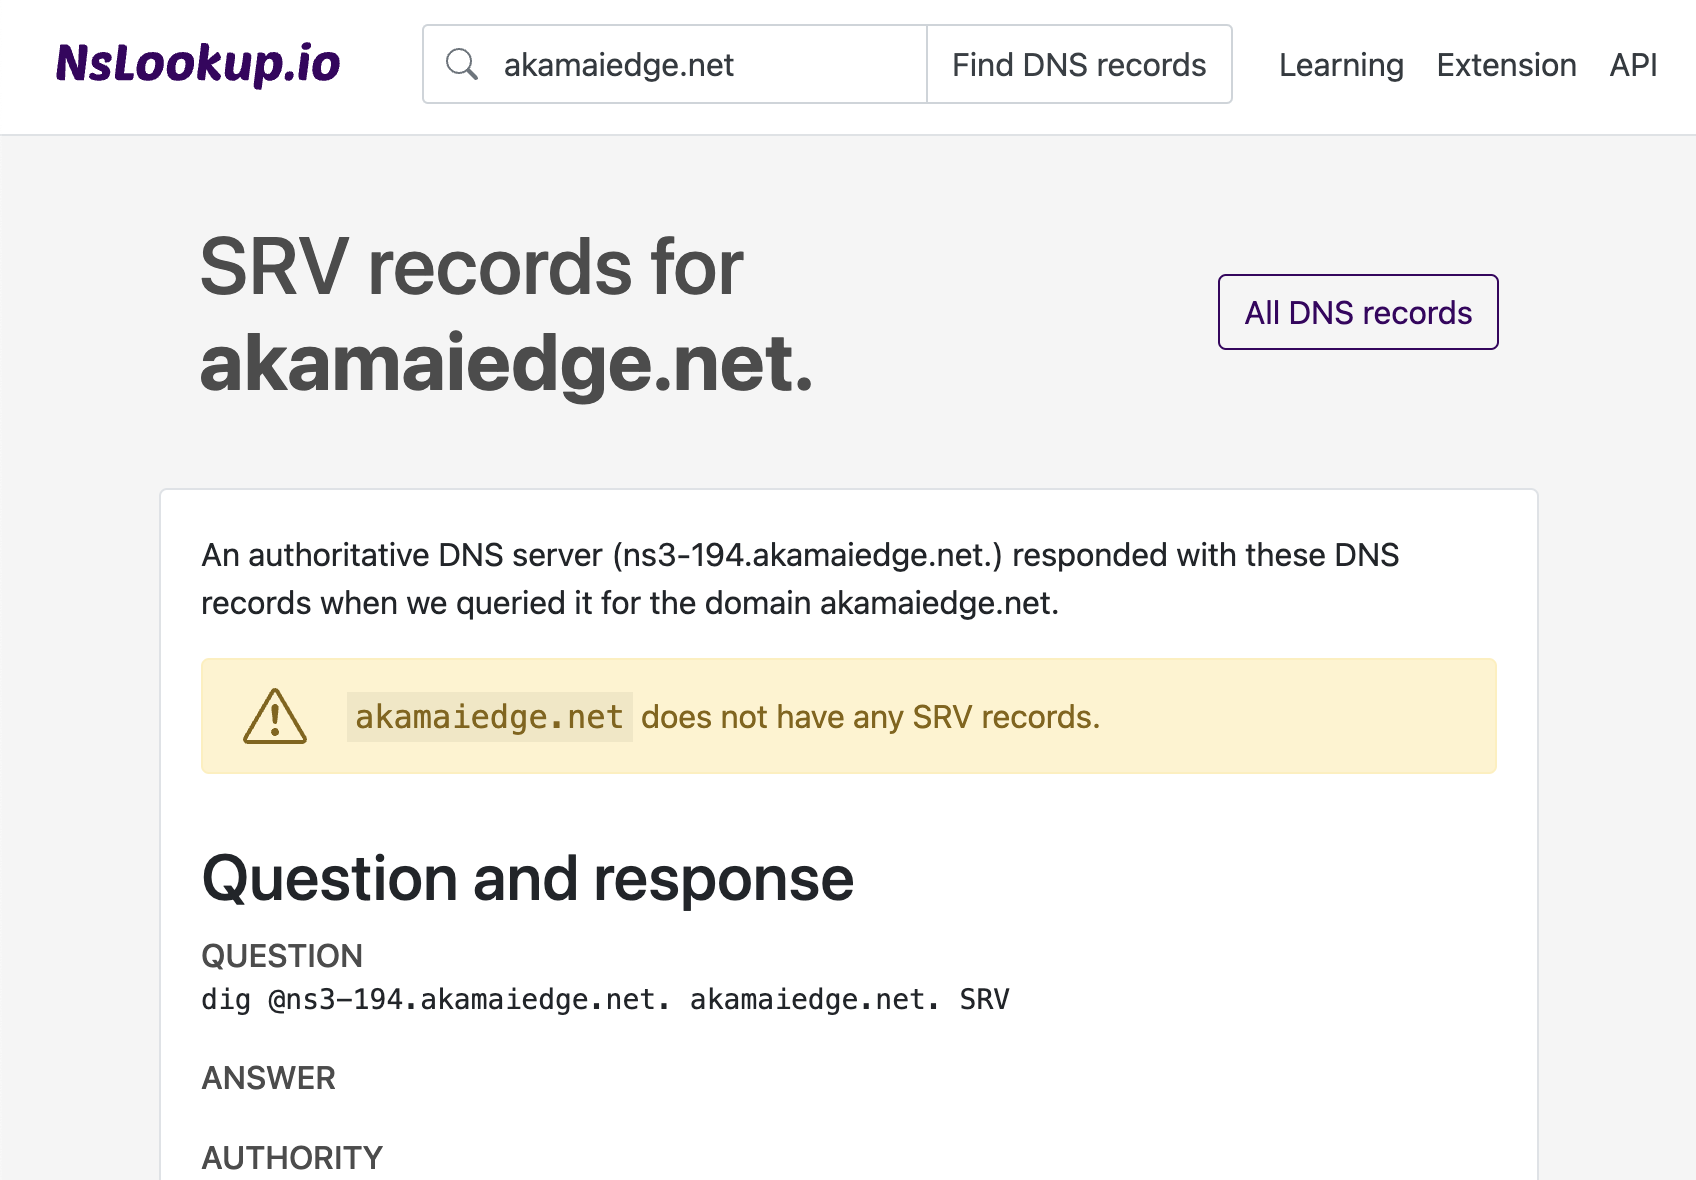
Task: Open All DNS records for akamaiedge.net
Action: point(1357,312)
